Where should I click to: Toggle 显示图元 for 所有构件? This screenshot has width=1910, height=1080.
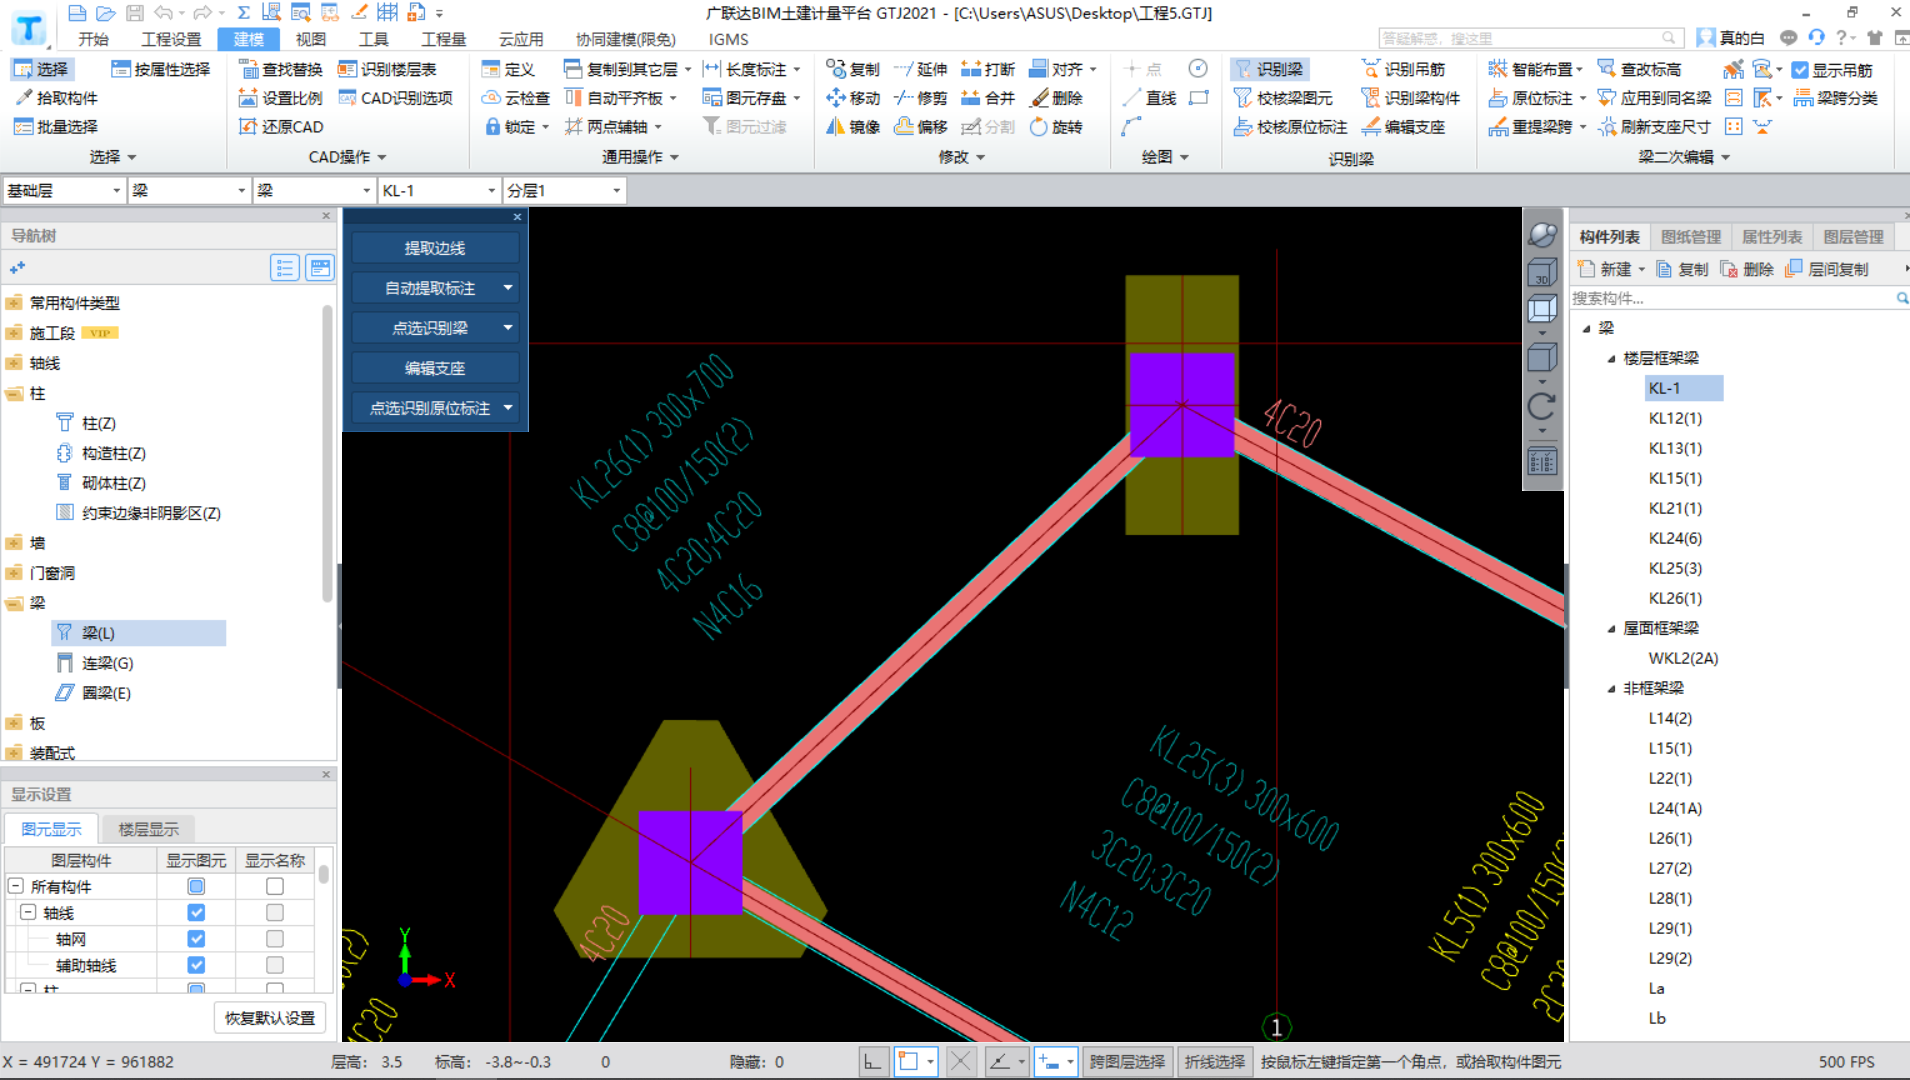pos(196,887)
